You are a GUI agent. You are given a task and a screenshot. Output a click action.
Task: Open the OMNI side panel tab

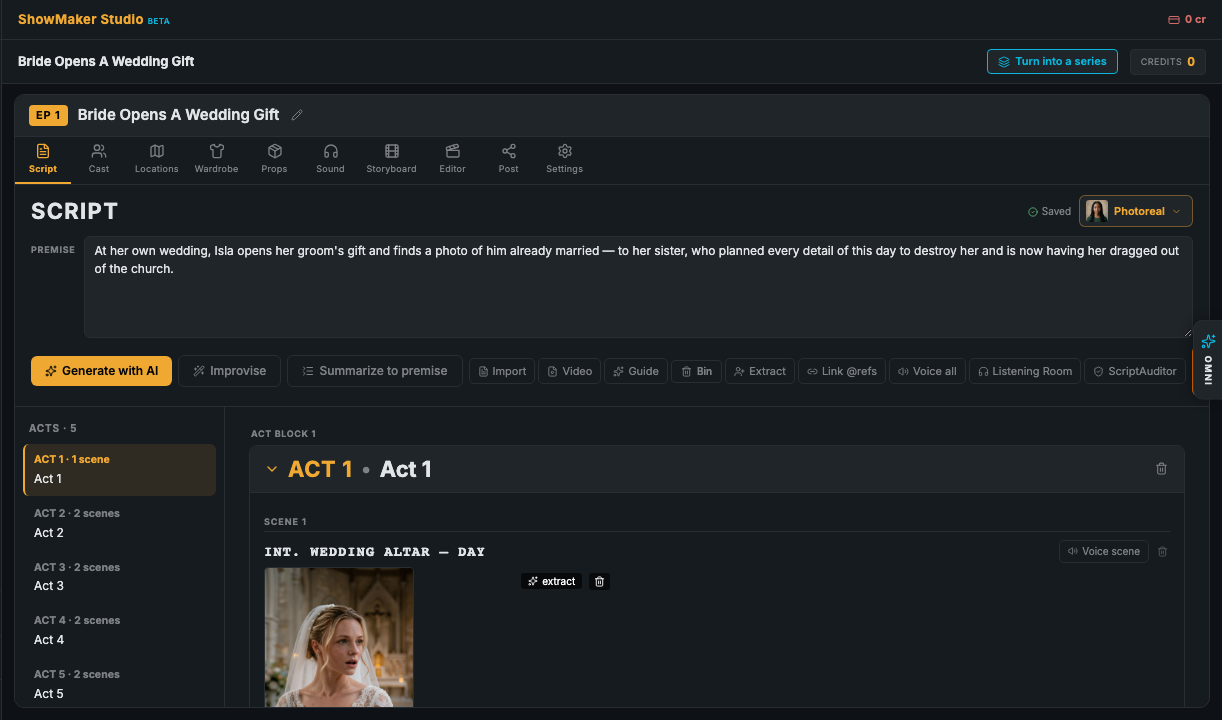click(1208, 359)
